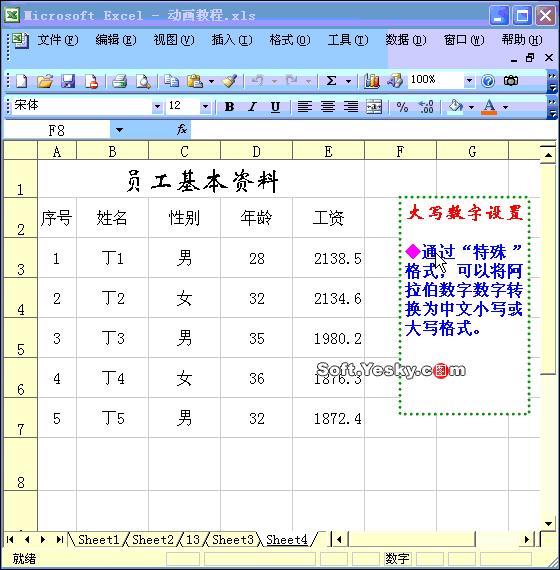Toggle Bold formatting

pyautogui.click(x=229, y=107)
